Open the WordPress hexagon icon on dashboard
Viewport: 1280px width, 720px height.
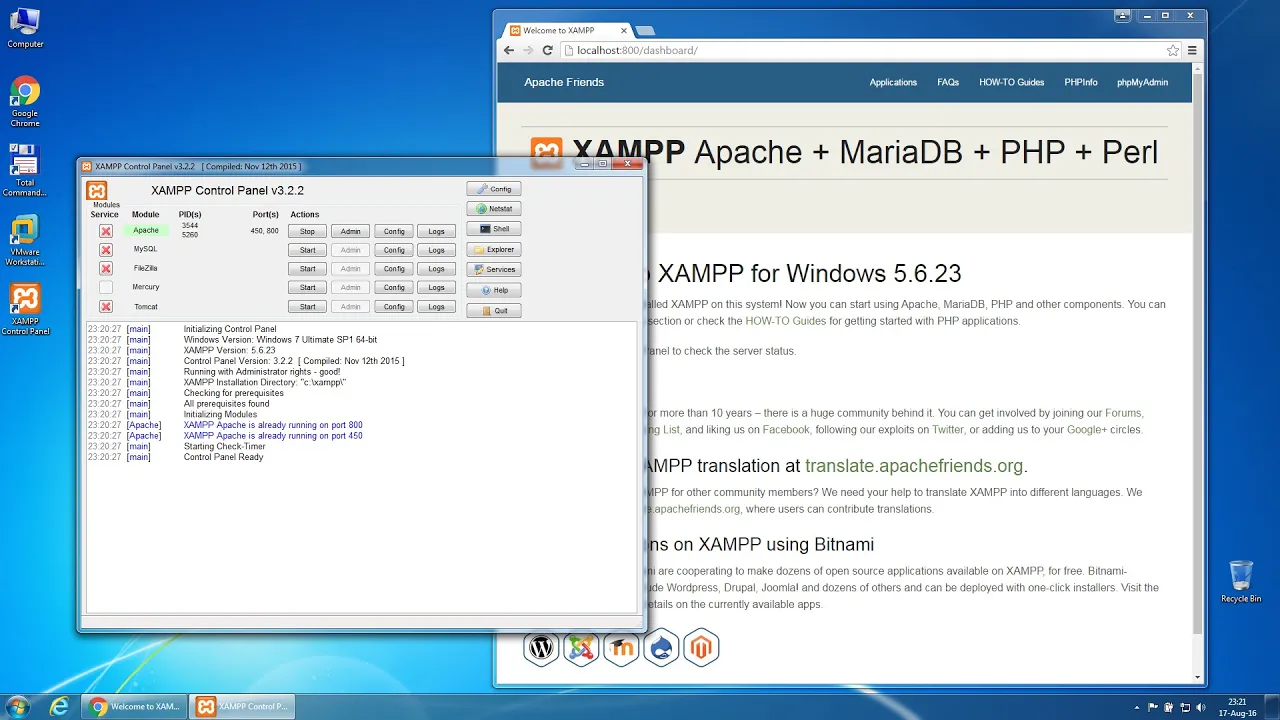(541, 648)
